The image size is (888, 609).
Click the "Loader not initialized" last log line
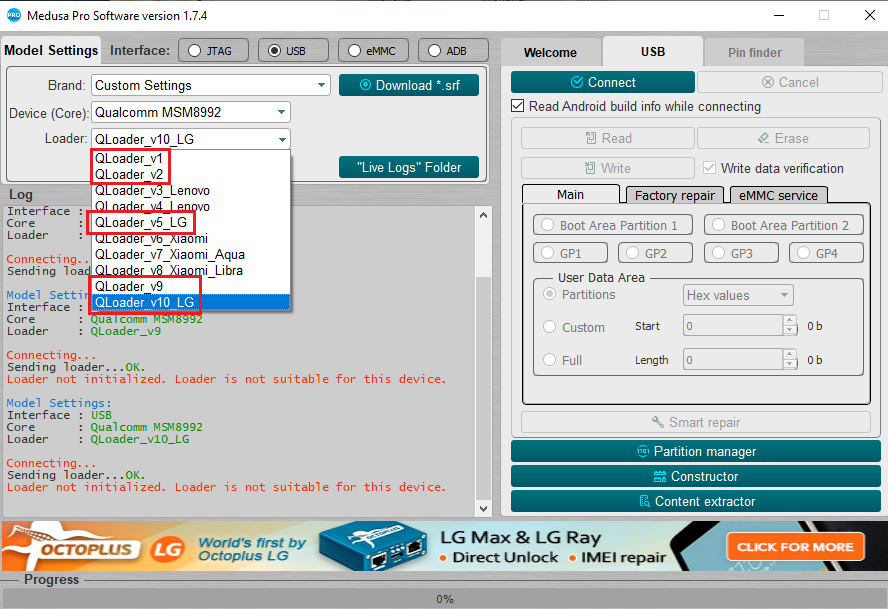[x=226, y=487]
